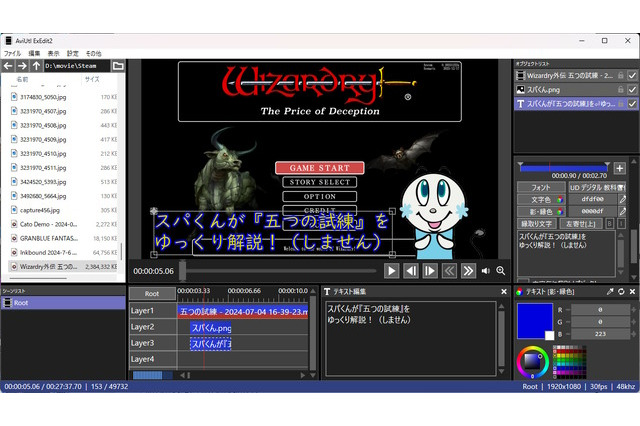Pick text color with 文字色 eyedropper
Viewport: 640px width, 426px height.
(x=622, y=200)
